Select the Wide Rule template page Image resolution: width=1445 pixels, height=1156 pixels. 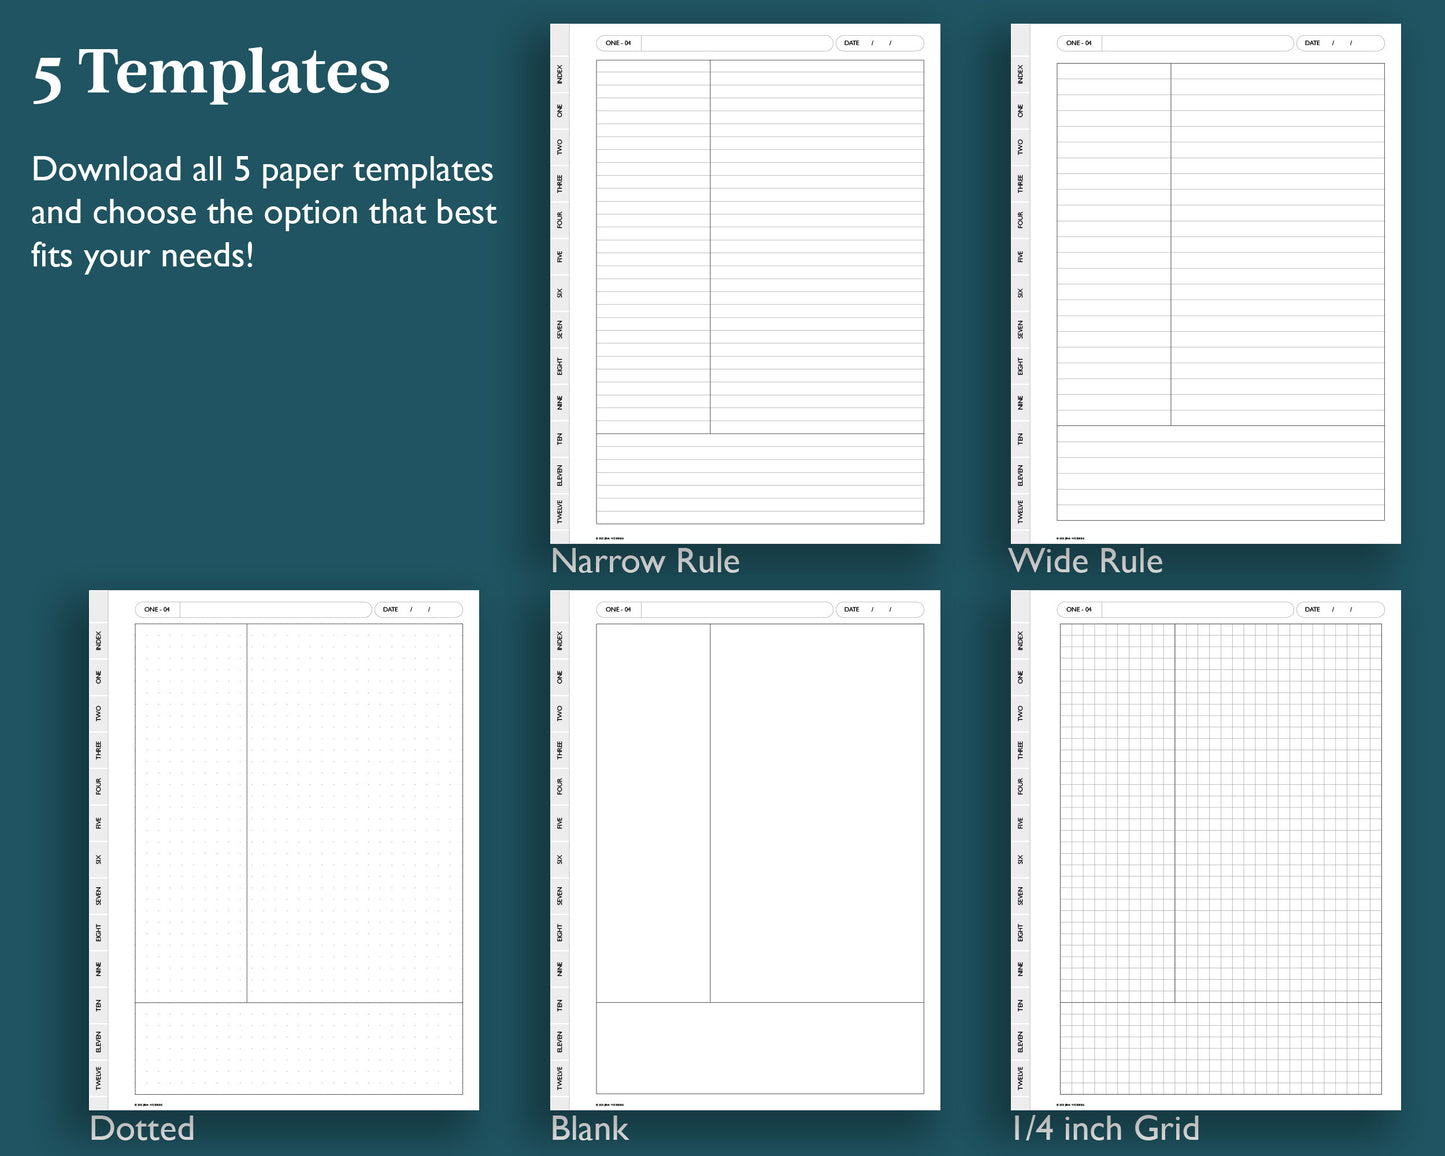click(1206, 284)
